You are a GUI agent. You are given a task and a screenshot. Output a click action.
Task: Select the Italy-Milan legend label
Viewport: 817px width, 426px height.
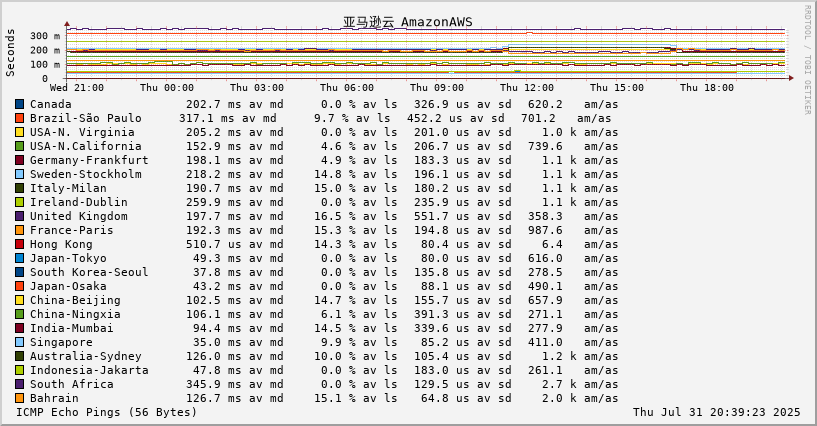tap(68, 188)
